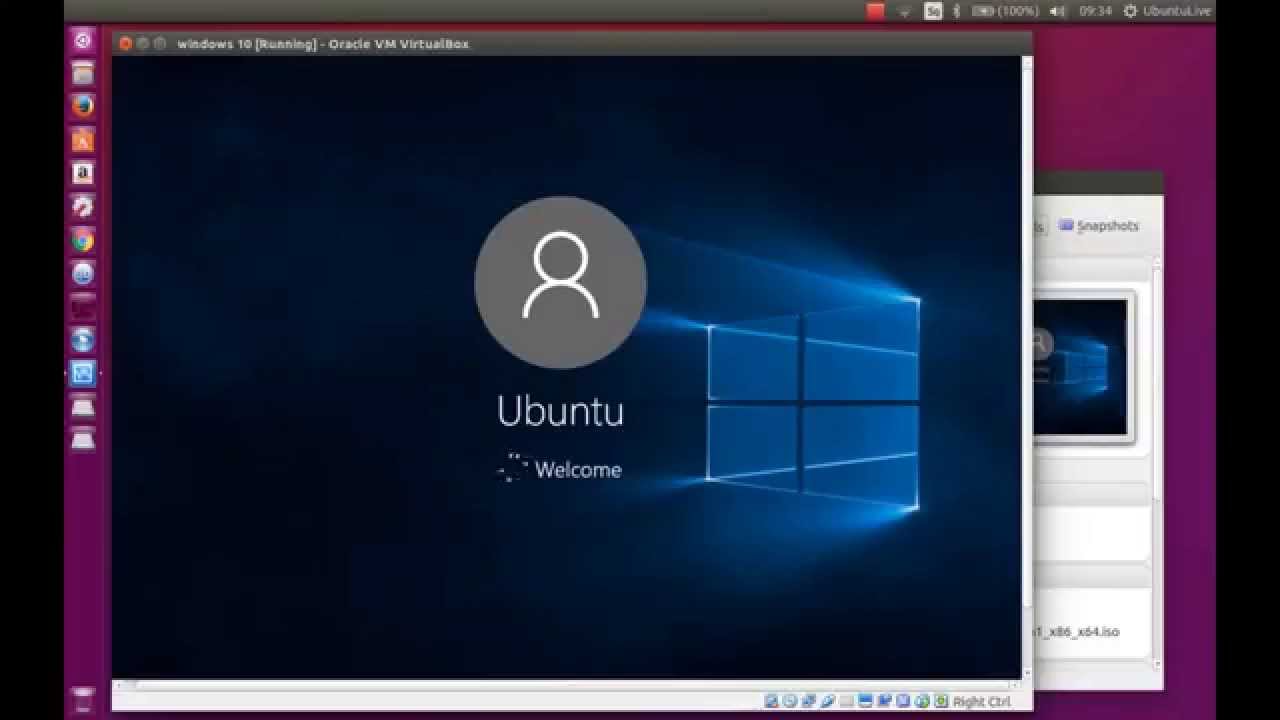Select the VirtualBox icon in launcher
The image size is (1280, 720).
(x=83, y=374)
